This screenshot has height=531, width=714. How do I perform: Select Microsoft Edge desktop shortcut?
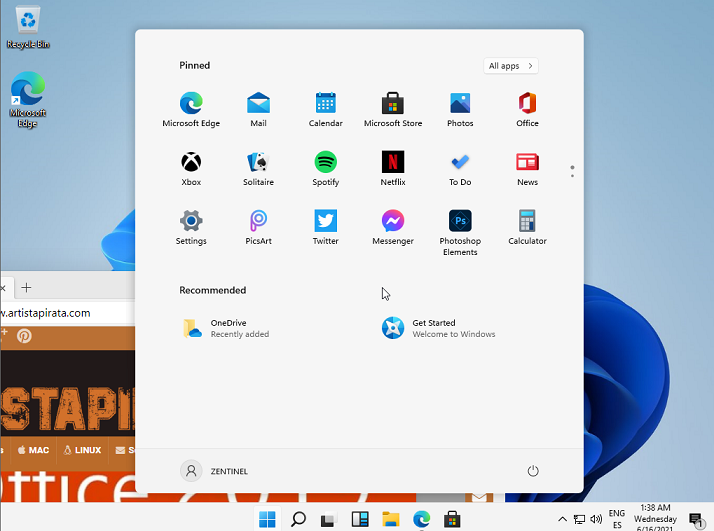click(x=28, y=99)
